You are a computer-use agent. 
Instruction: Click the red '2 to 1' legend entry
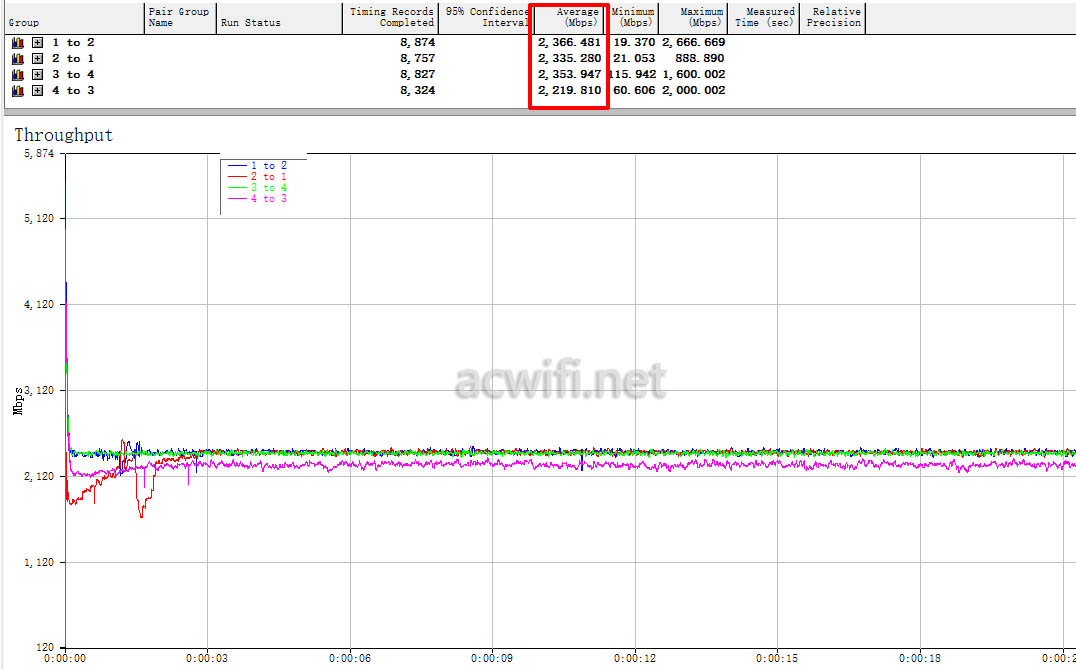pyautogui.click(x=257, y=177)
